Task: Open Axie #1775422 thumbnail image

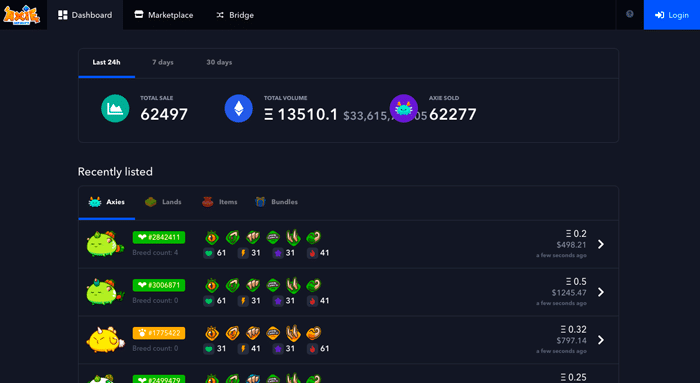Action: tap(105, 340)
